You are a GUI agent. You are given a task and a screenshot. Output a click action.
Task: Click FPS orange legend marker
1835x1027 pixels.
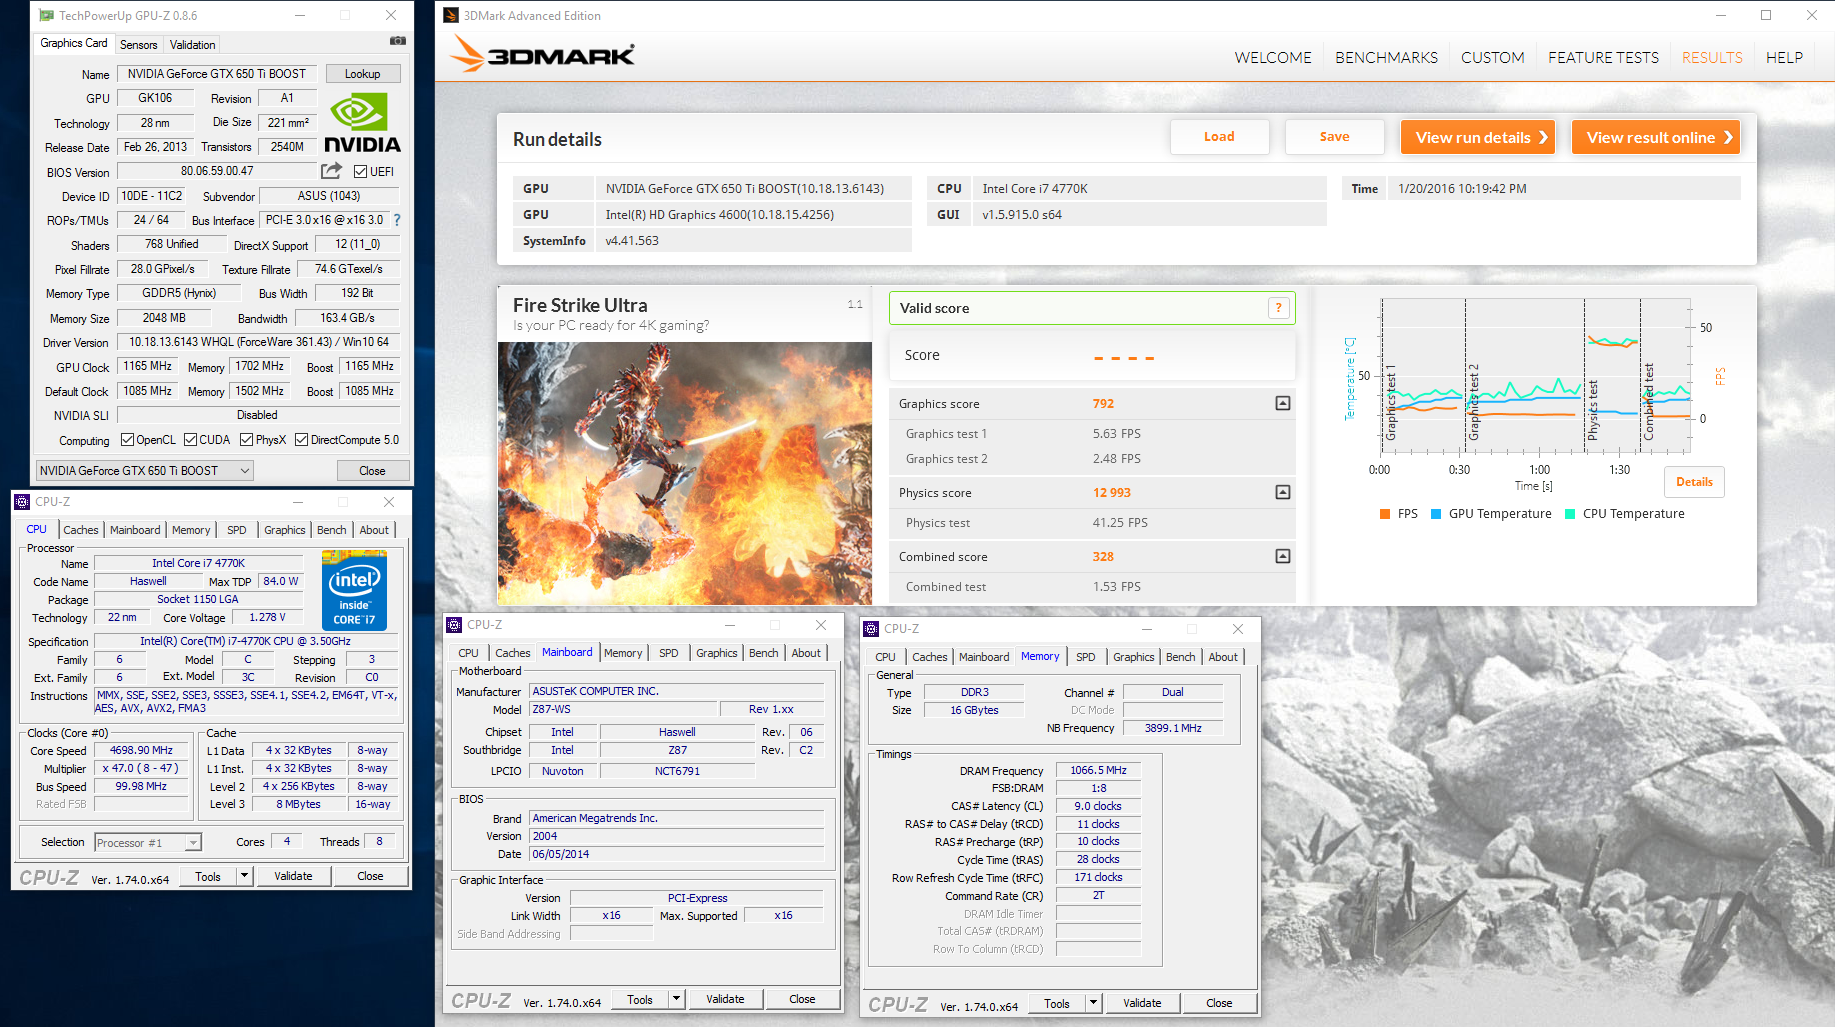pos(1385,514)
